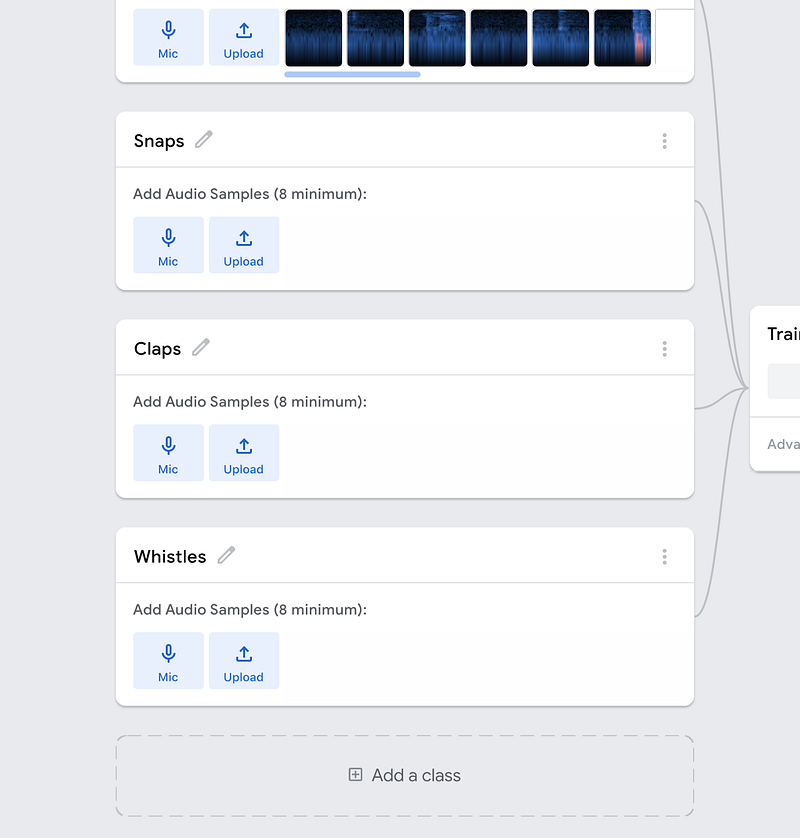
Task: Click the Mic button in top class
Action: (168, 37)
